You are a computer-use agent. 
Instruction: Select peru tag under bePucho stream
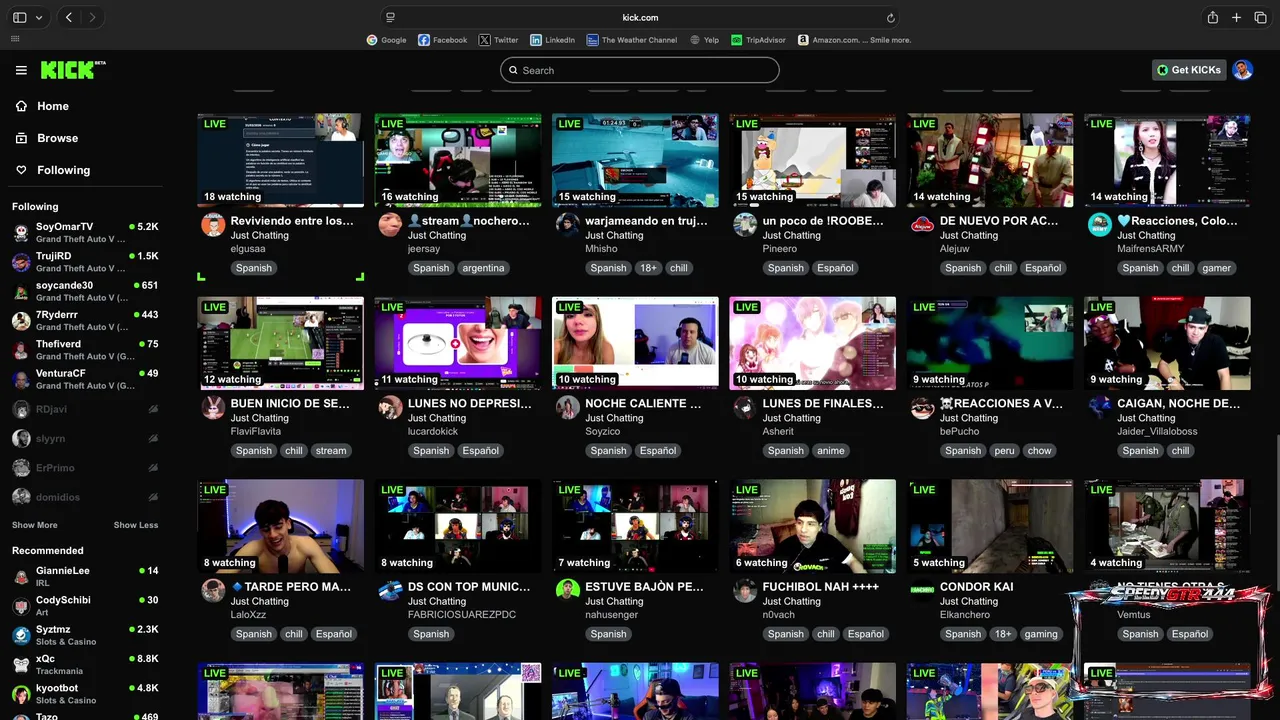pyautogui.click(x=1004, y=451)
